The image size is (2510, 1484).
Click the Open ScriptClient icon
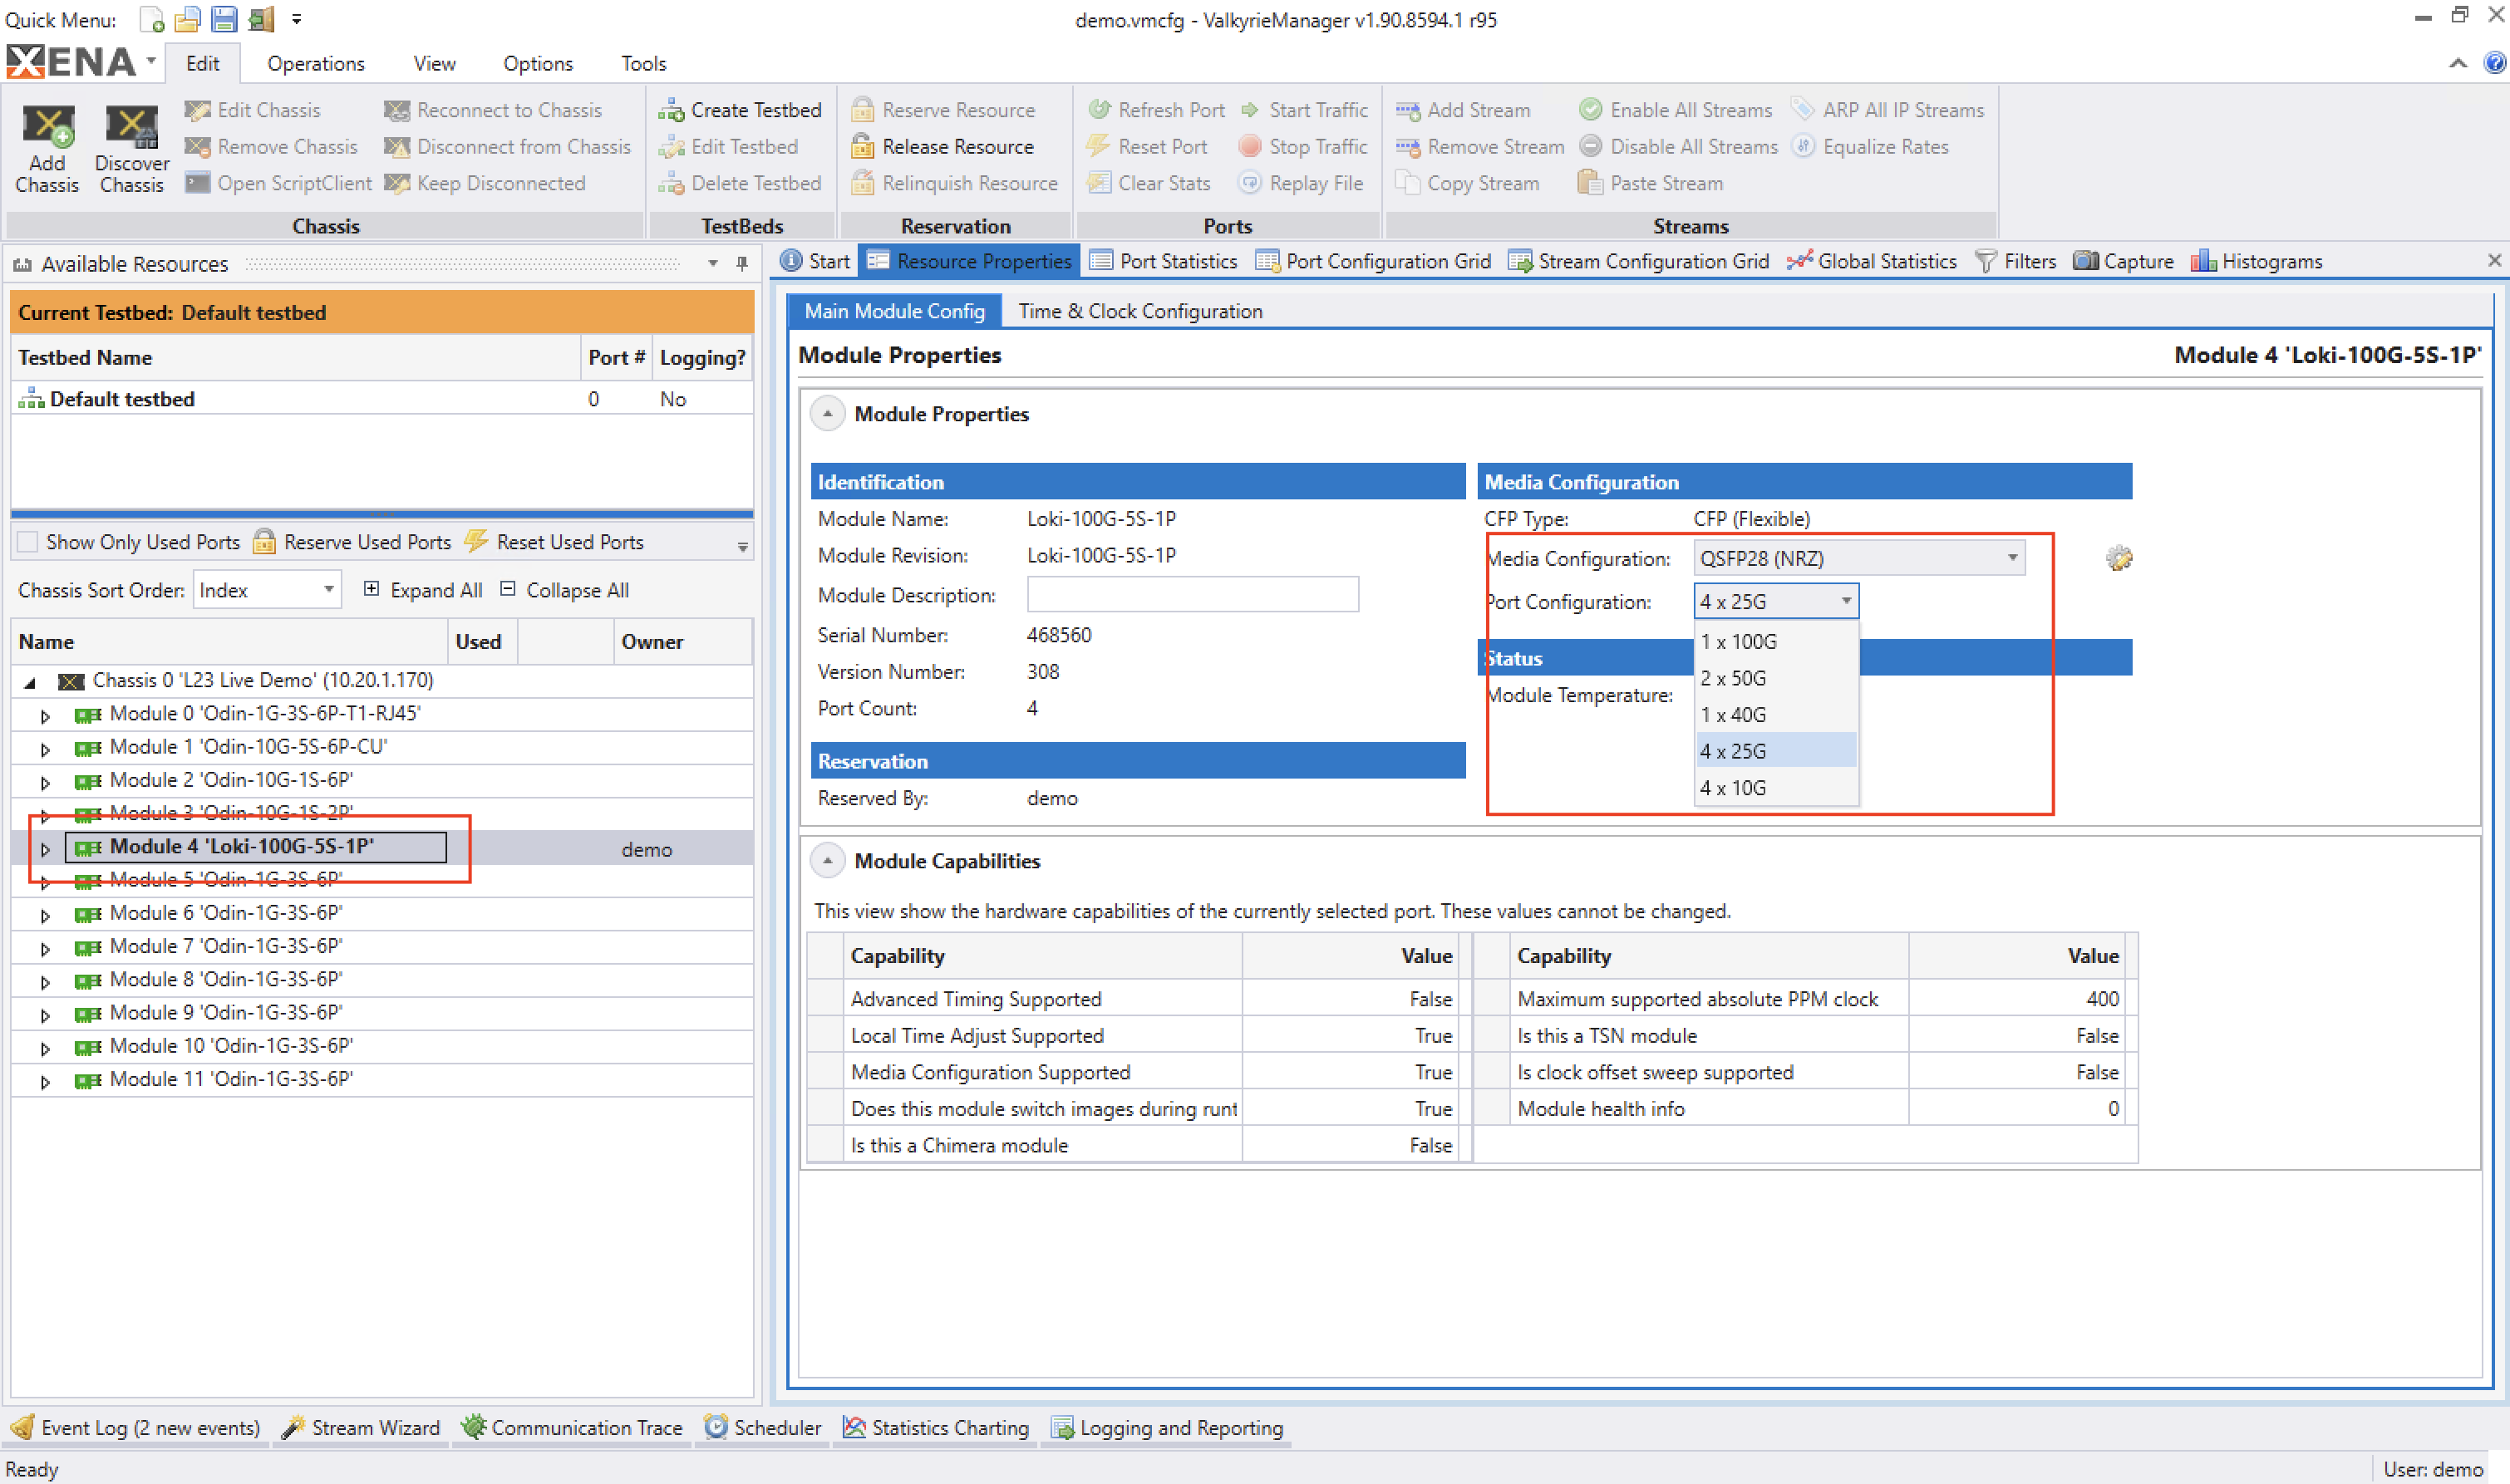198,183
